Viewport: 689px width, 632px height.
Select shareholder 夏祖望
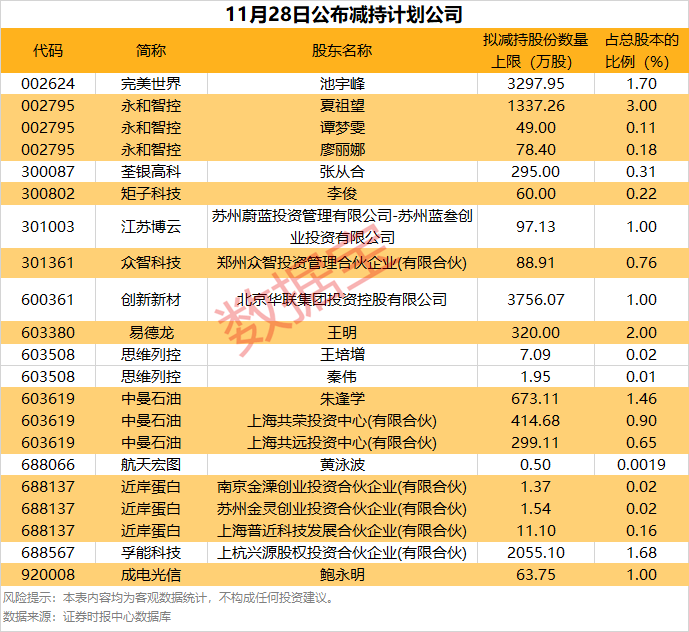342,105
